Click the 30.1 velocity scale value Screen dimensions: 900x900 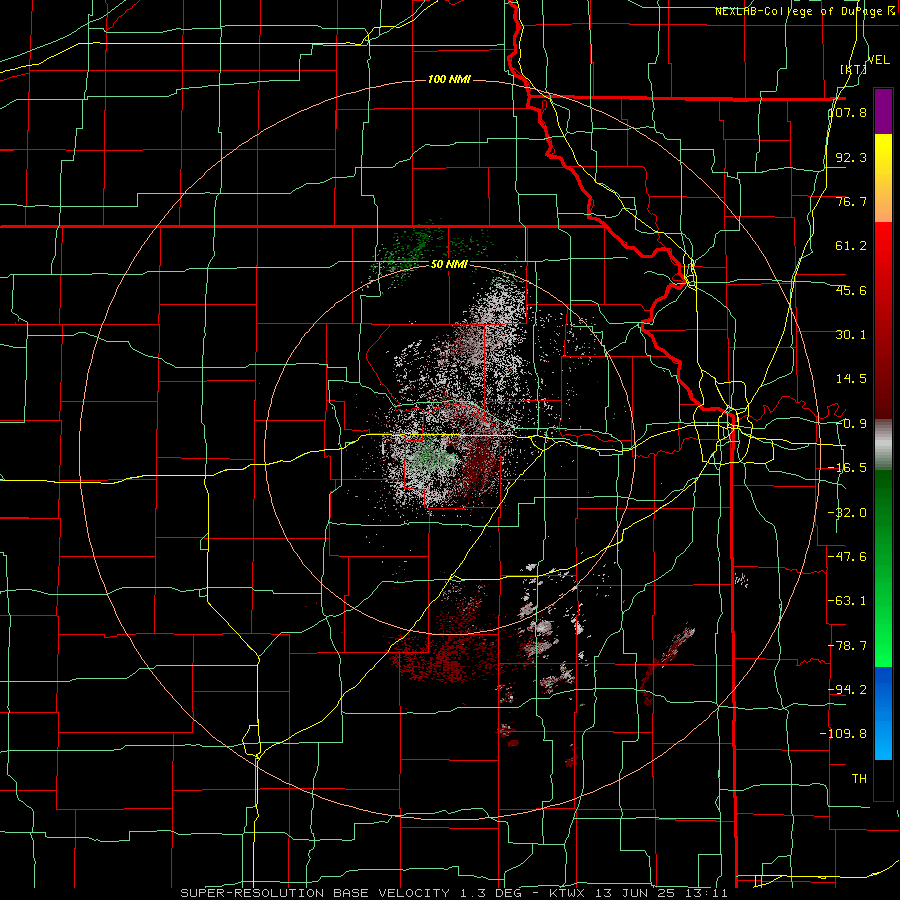[851, 335]
